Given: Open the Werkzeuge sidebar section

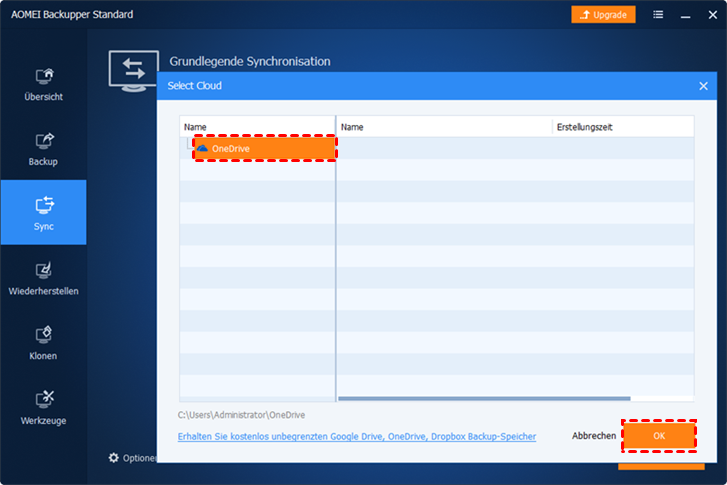Looking at the screenshot, I should coord(44,408).
